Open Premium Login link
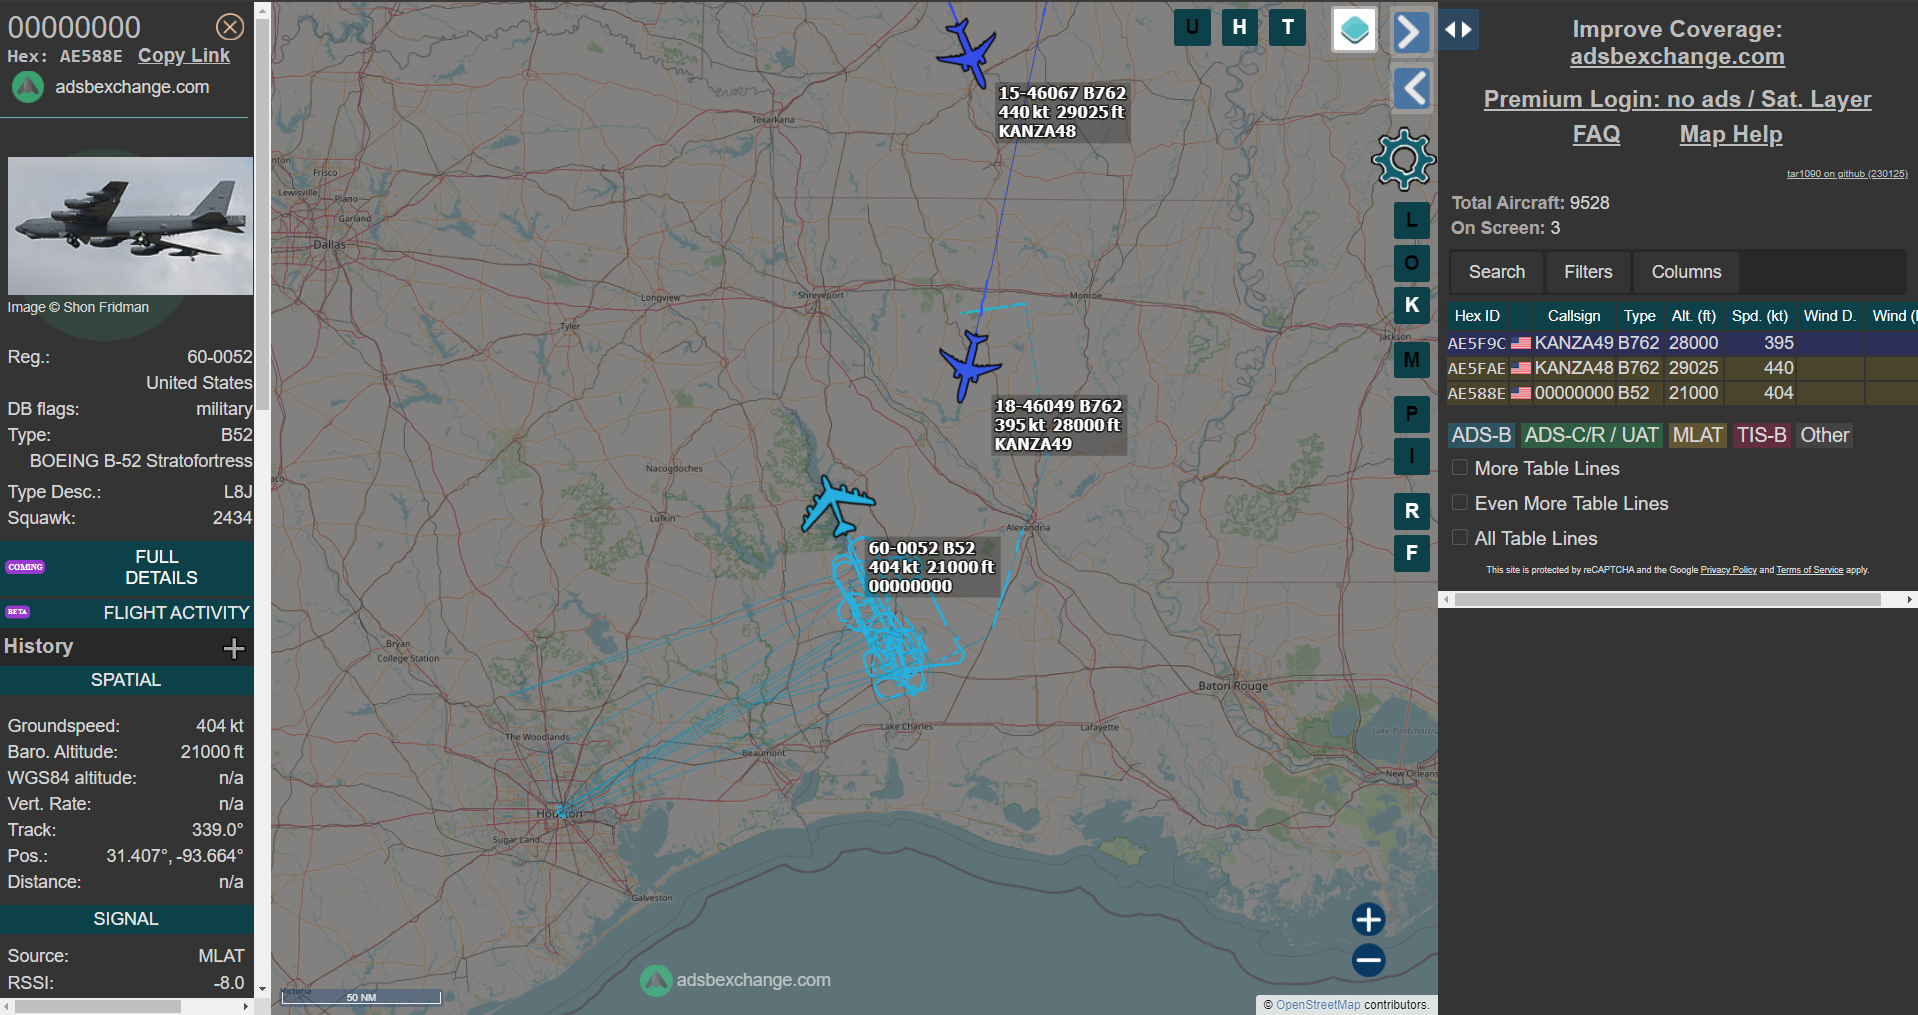 coord(1677,99)
